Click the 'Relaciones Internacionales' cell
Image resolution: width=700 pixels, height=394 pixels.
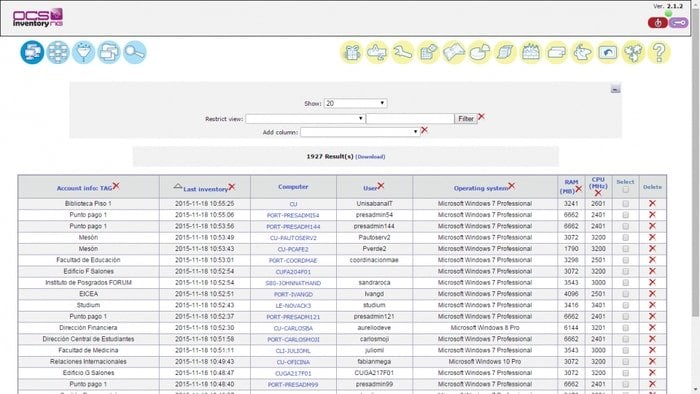click(x=88, y=361)
